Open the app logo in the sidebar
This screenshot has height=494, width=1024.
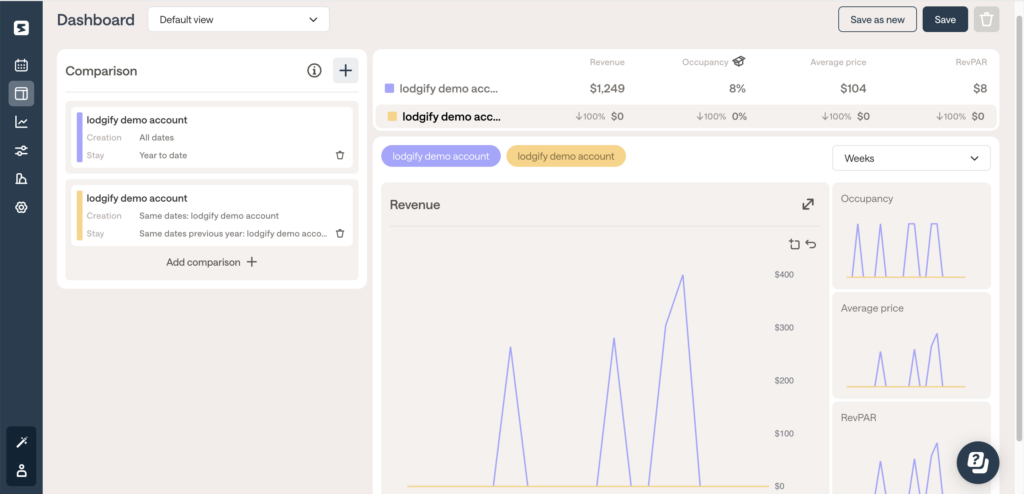pos(22,28)
